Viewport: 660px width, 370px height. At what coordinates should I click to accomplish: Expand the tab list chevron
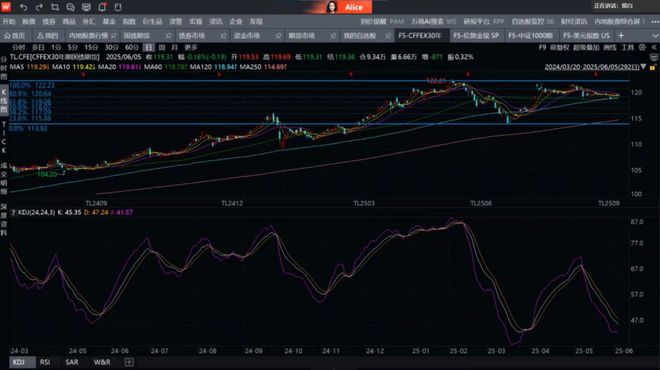pyautogui.click(x=655, y=36)
